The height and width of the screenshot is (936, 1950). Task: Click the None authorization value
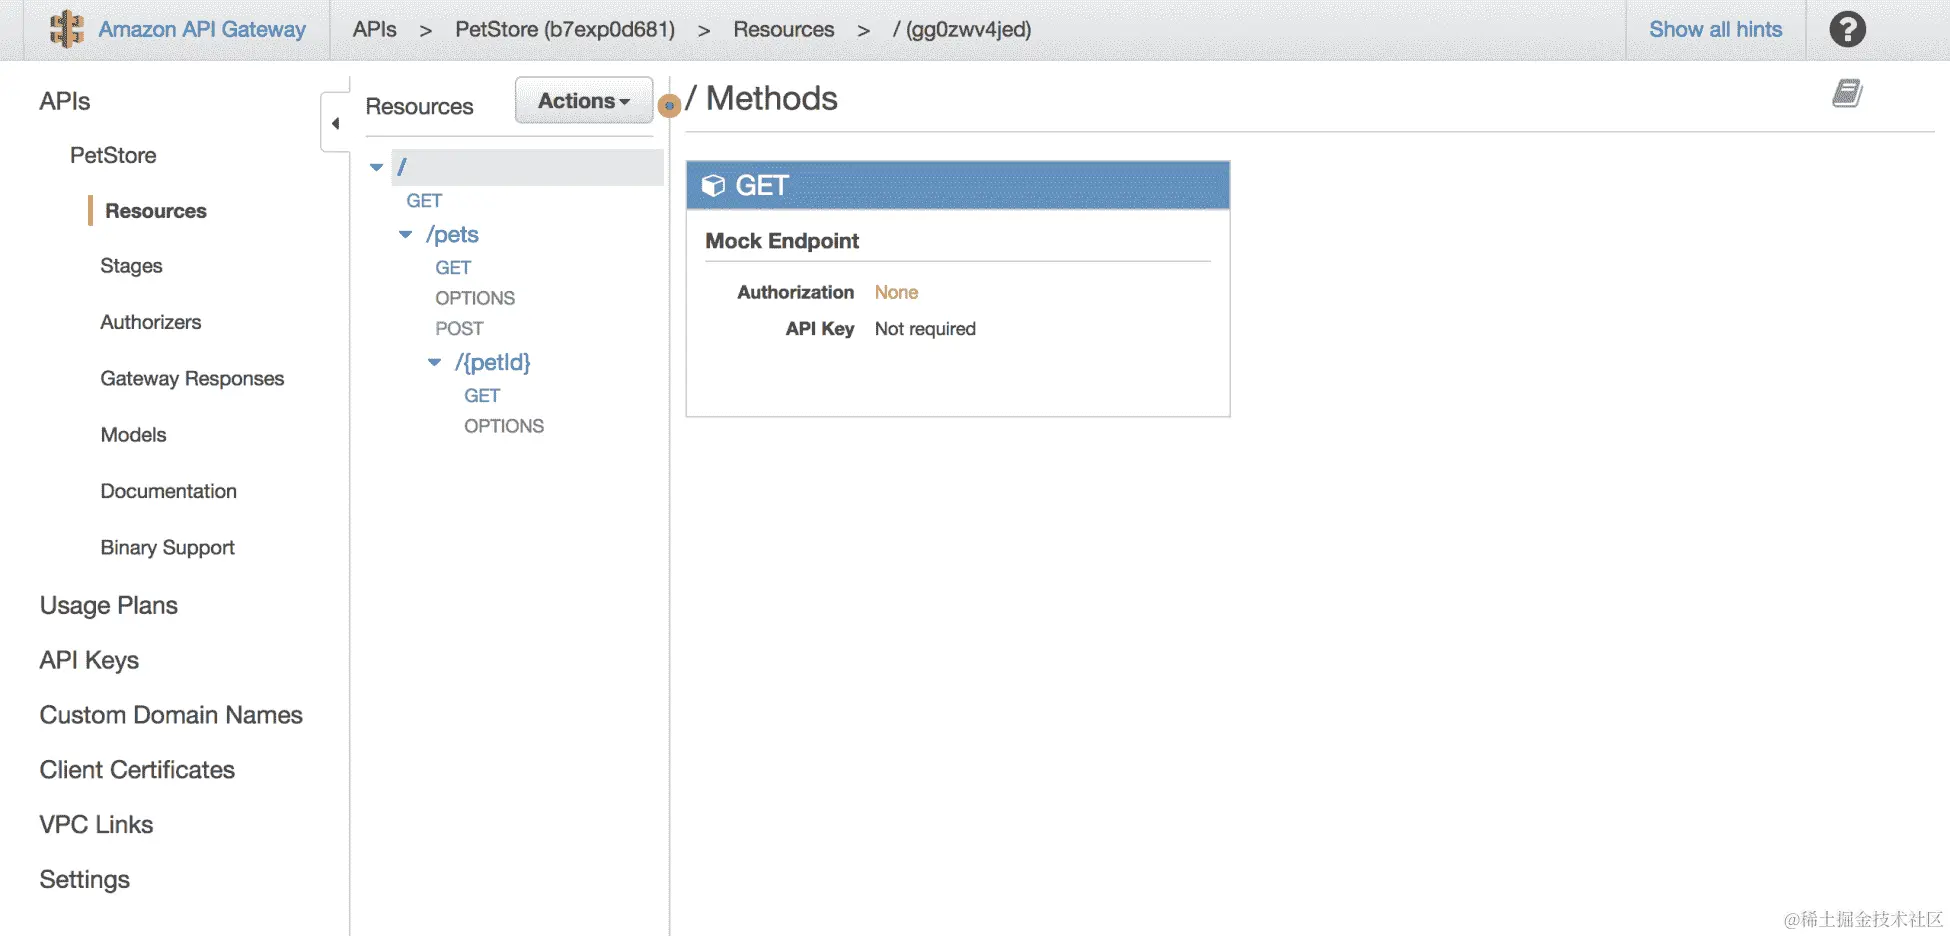(x=896, y=292)
